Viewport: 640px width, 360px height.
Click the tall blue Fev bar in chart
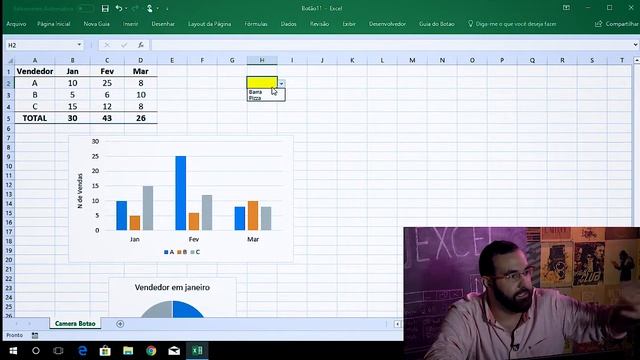pos(180,193)
